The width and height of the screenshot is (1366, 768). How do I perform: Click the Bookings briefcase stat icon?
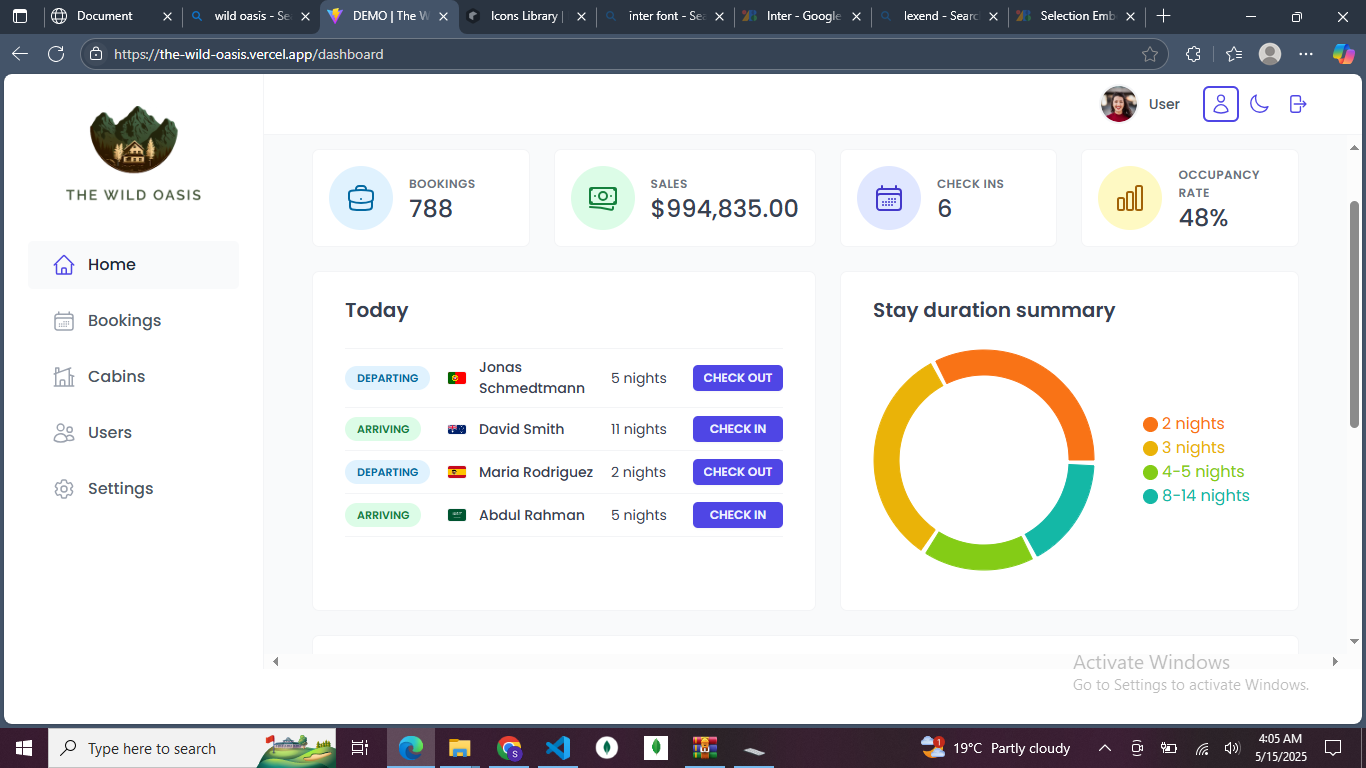(x=361, y=198)
